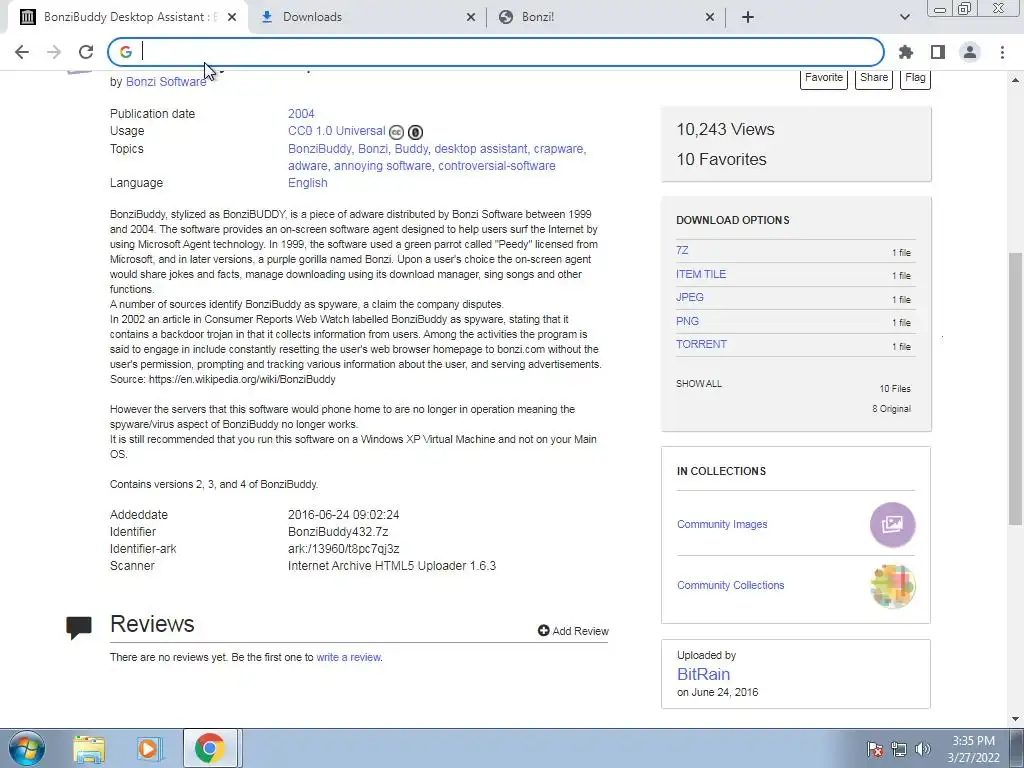Image resolution: width=1024 pixels, height=768 pixels.
Task: Click the scrollbar's down arrow
Action: pos(1015,719)
